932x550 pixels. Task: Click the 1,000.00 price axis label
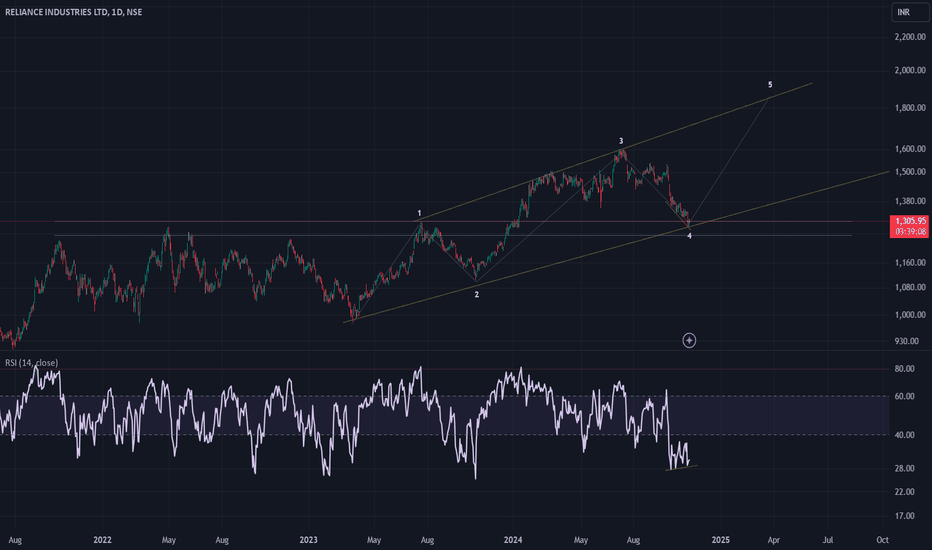[910, 315]
